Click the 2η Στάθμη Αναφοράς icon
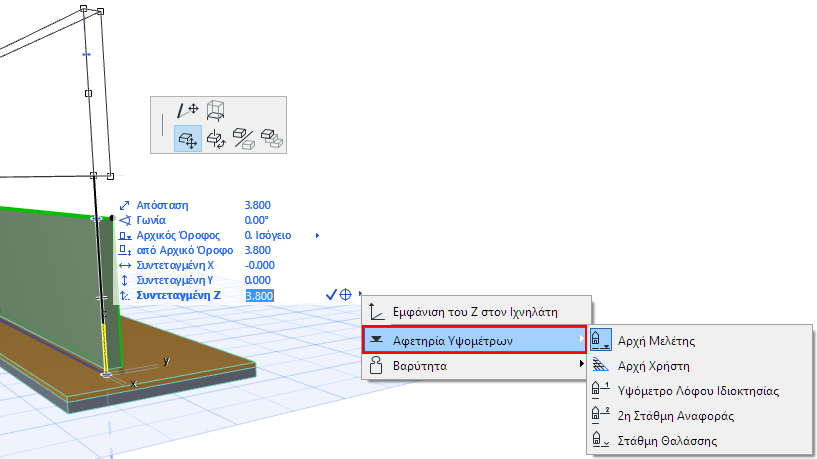Image resolution: width=817 pixels, height=459 pixels. click(x=600, y=414)
